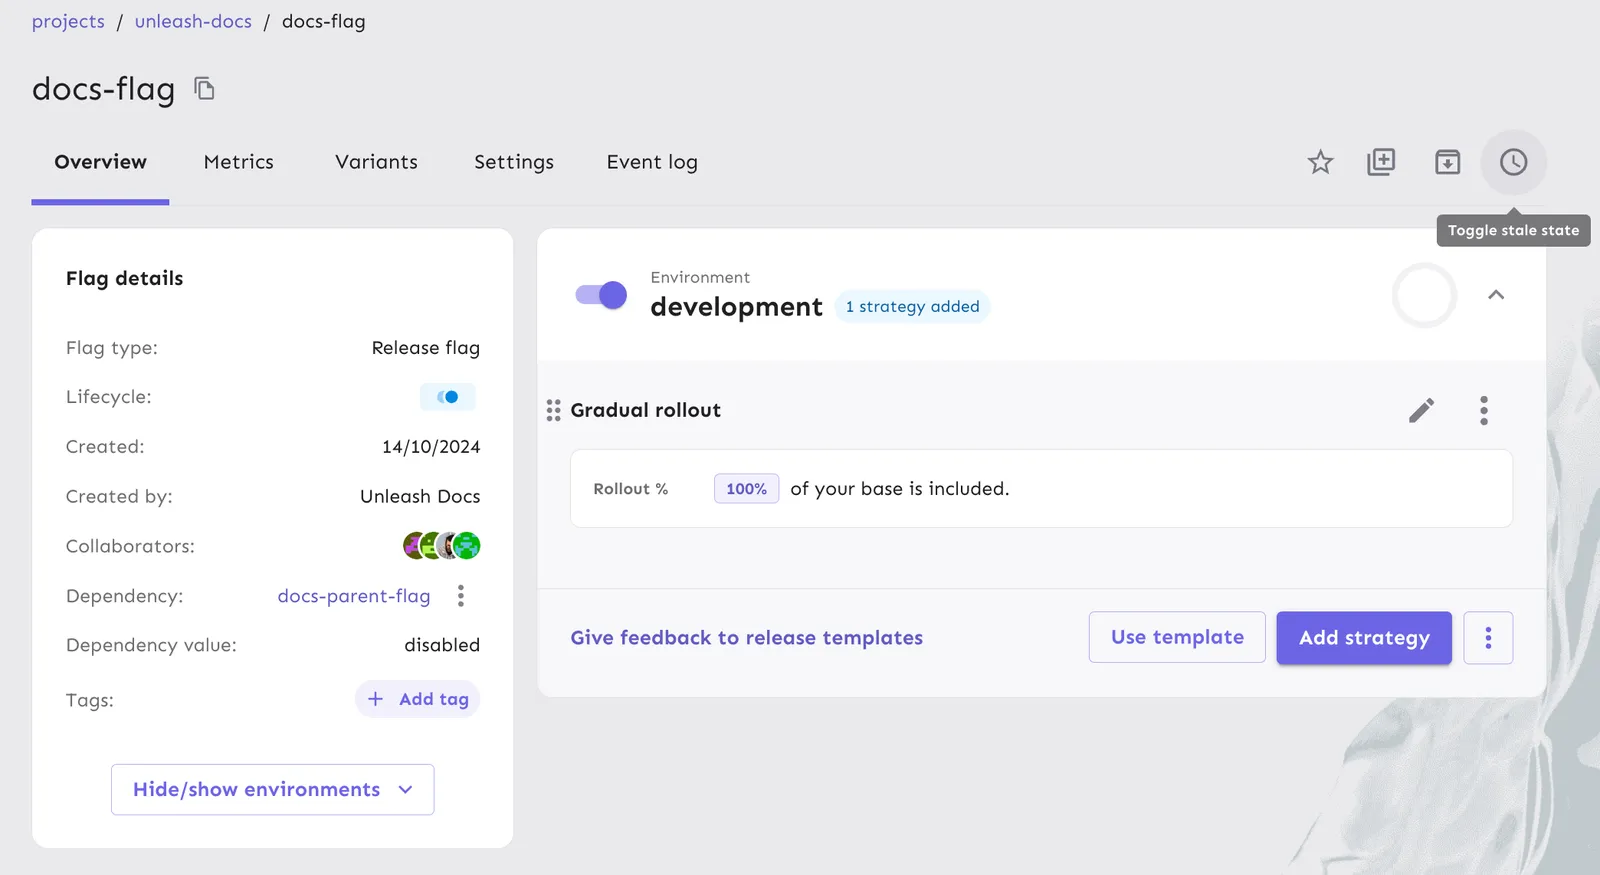Click the disabled dependency value
The width and height of the screenshot is (1600, 875).
pyautogui.click(x=442, y=645)
